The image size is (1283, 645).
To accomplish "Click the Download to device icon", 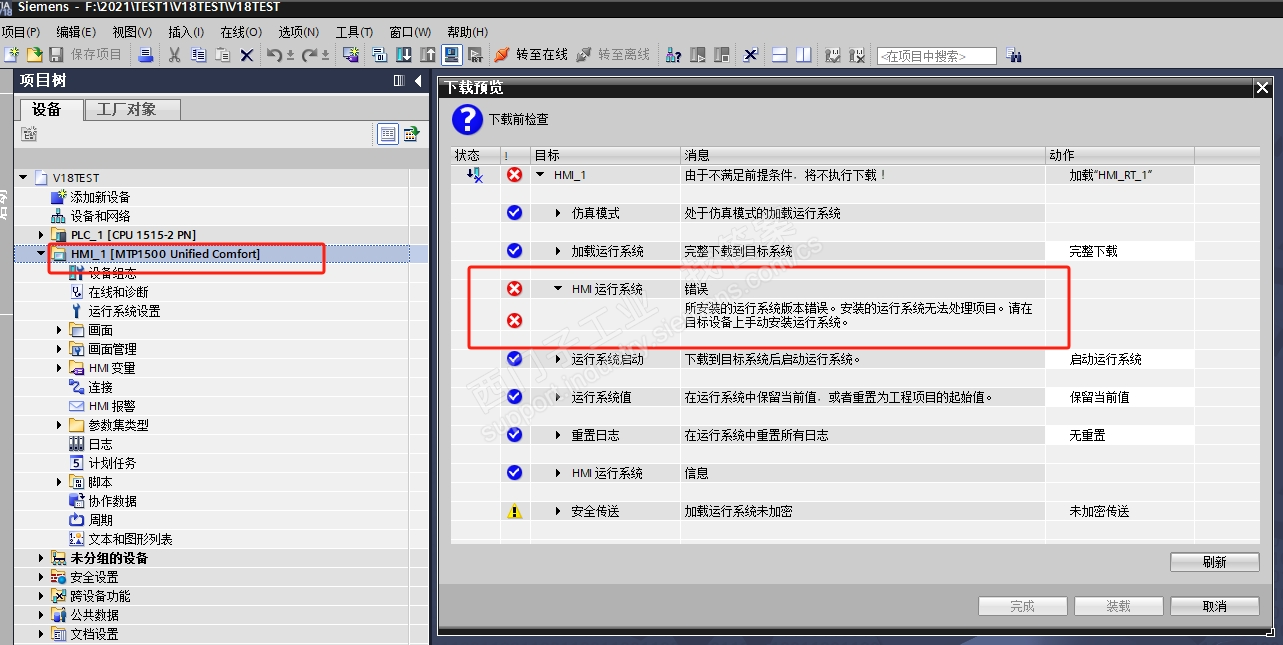I will (x=403, y=55).
